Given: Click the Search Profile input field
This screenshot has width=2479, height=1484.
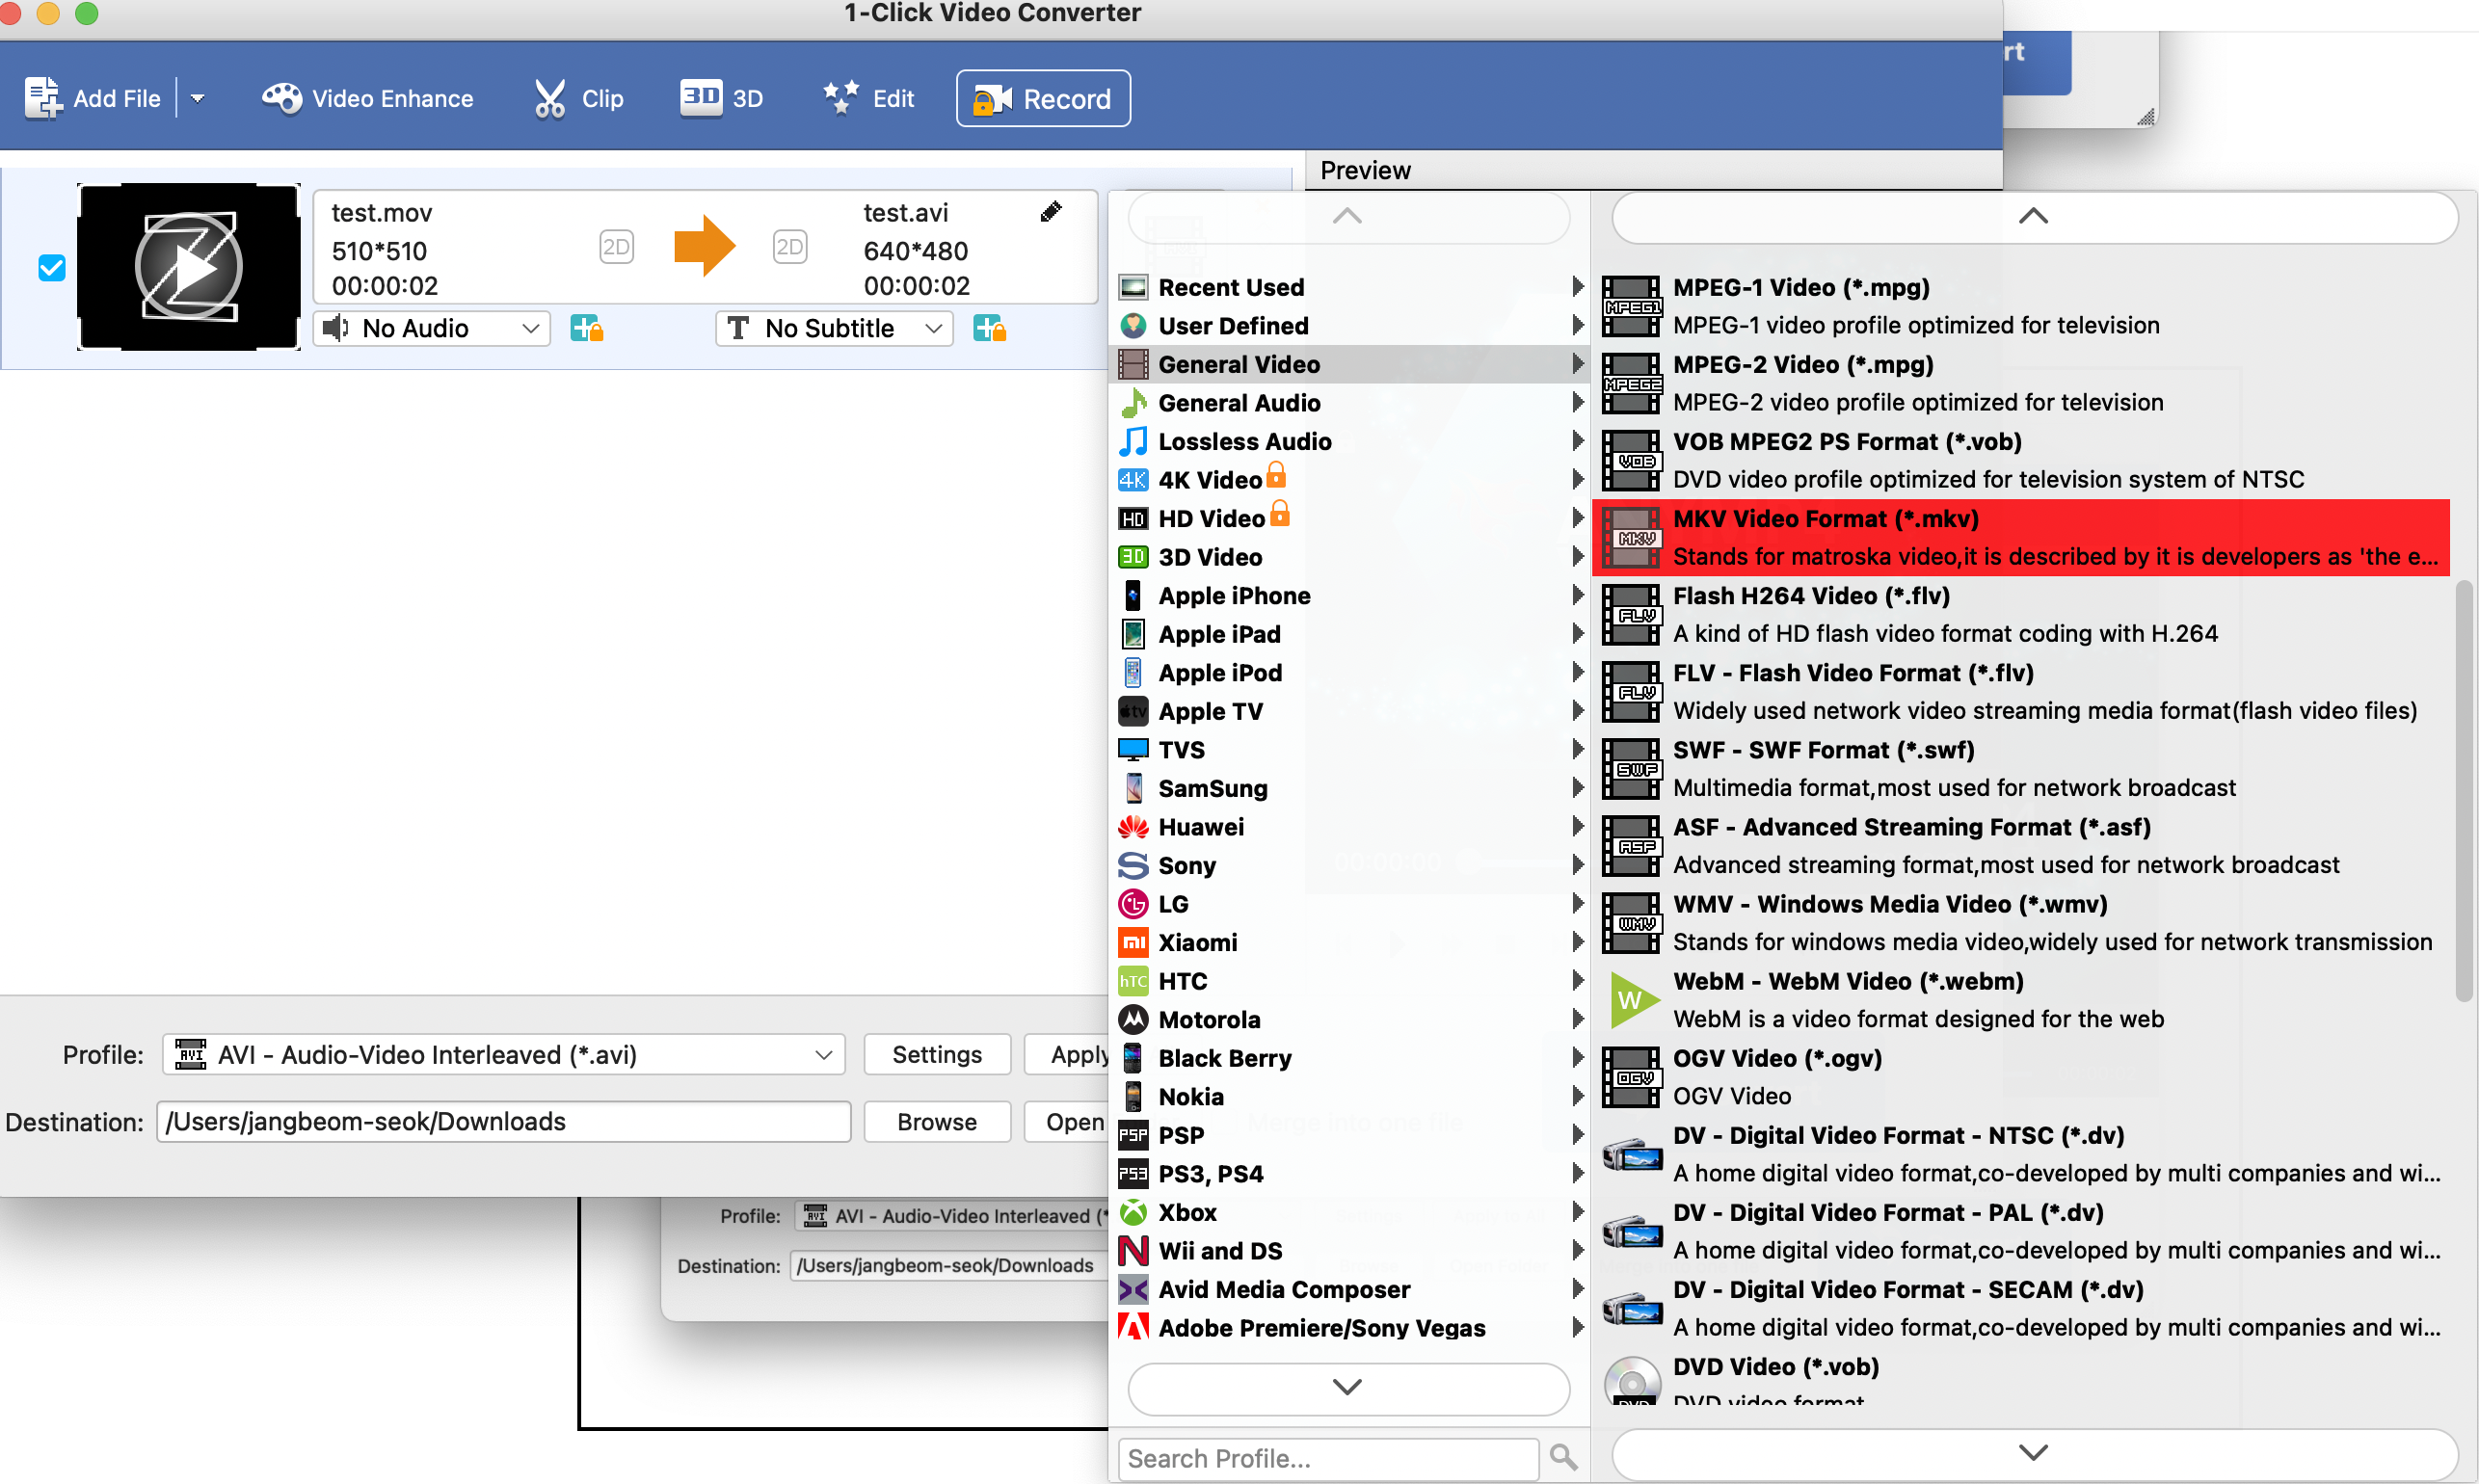Looking at the screenshot, I should pyautogui.click(x=1327, y=1458).
